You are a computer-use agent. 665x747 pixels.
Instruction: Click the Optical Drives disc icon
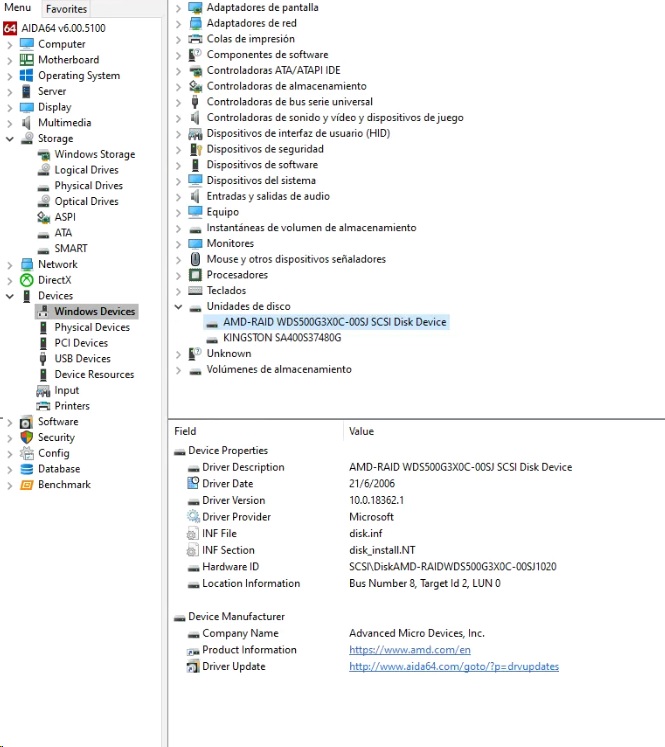point(44,202)
